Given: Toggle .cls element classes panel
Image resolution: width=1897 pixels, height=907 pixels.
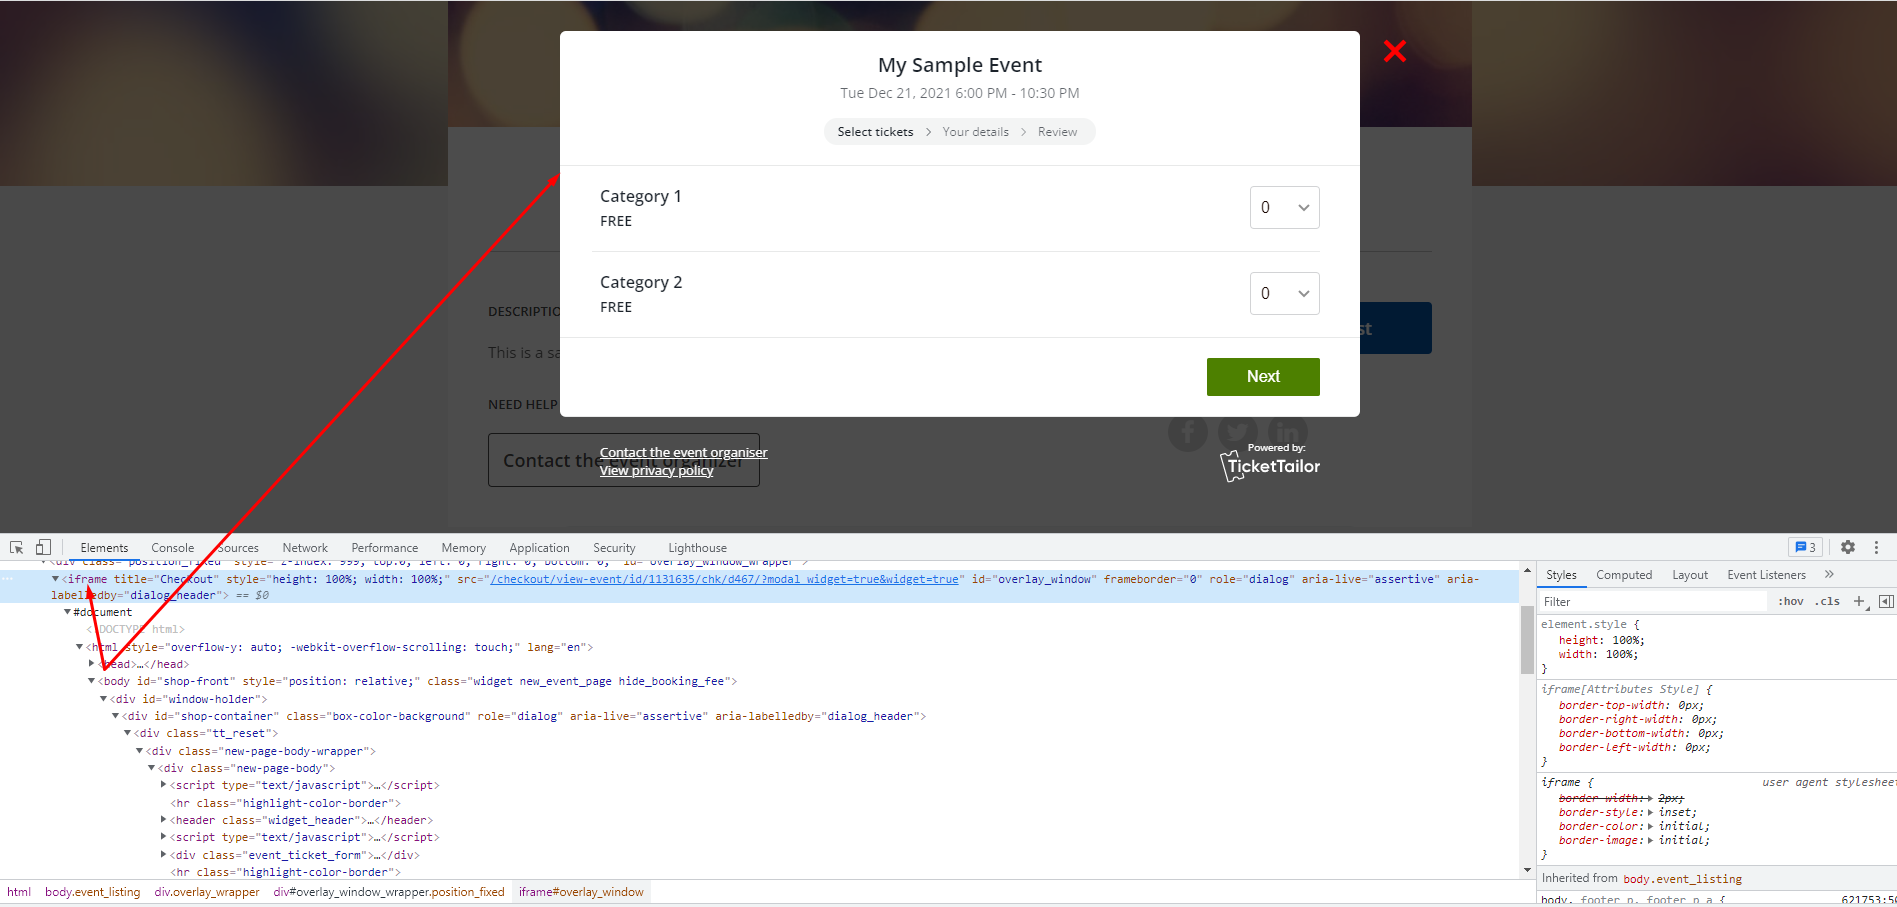Looking at the screenshot, I should [1829, 601].
